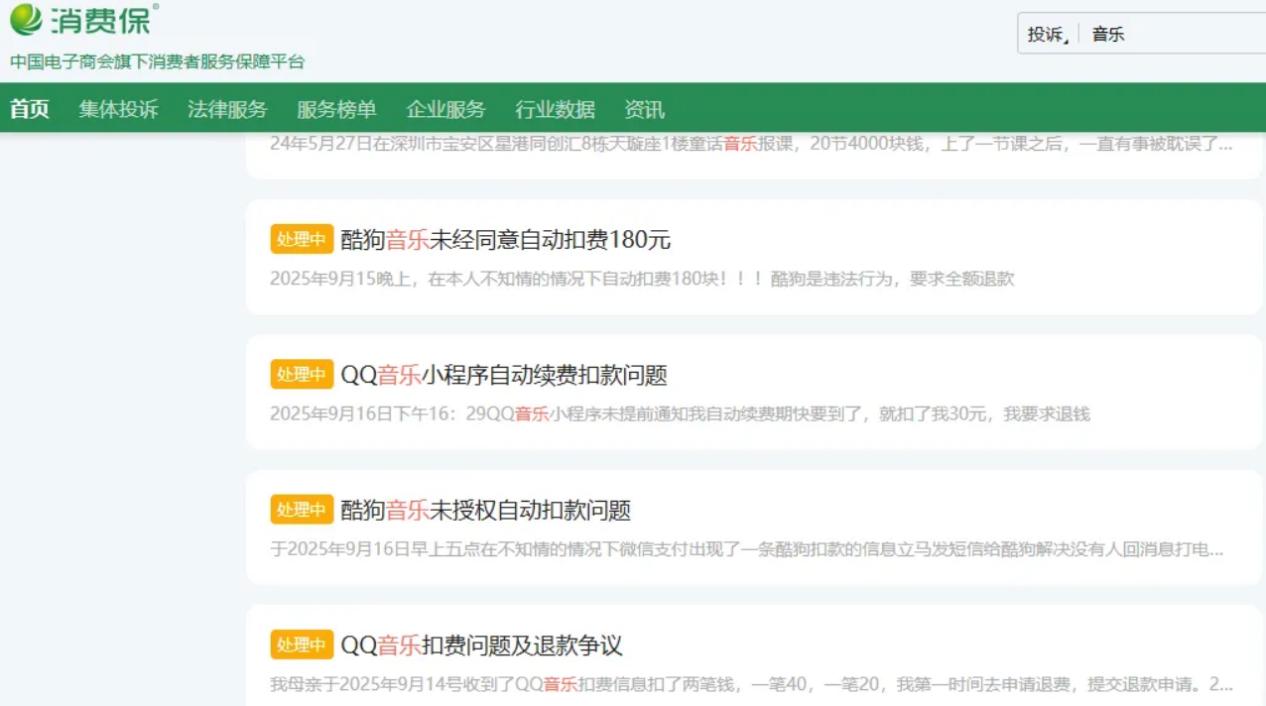Select 法律服务 in the green navigation bar
Screen dimensions: 1266x706
228,109
